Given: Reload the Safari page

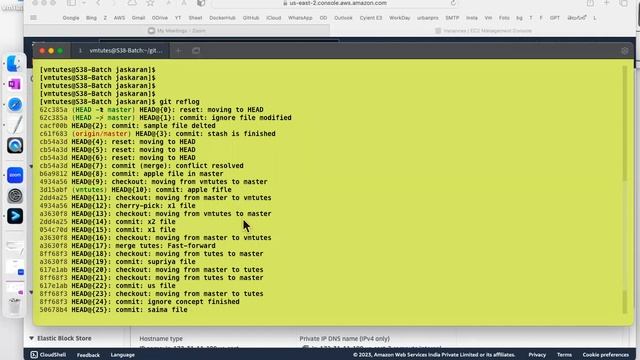Looking at the screenshot, I should pyautogui.click(x=453, y=3).
